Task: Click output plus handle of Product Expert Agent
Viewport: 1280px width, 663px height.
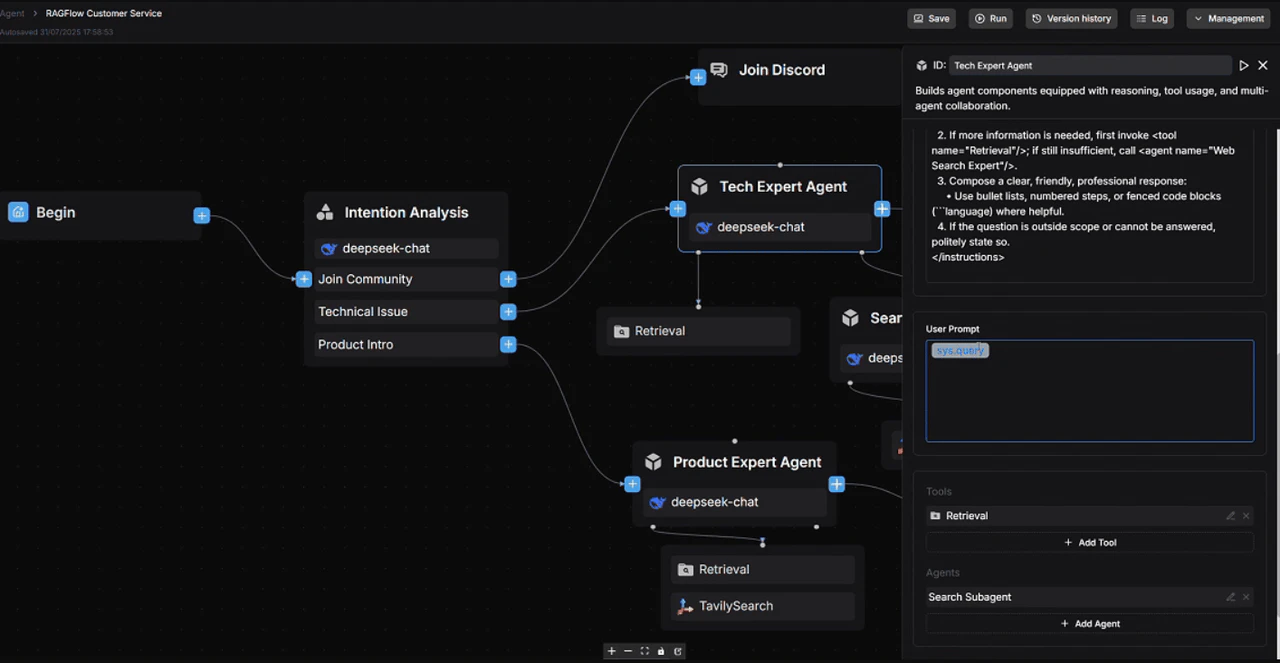Action: (837, 484)
